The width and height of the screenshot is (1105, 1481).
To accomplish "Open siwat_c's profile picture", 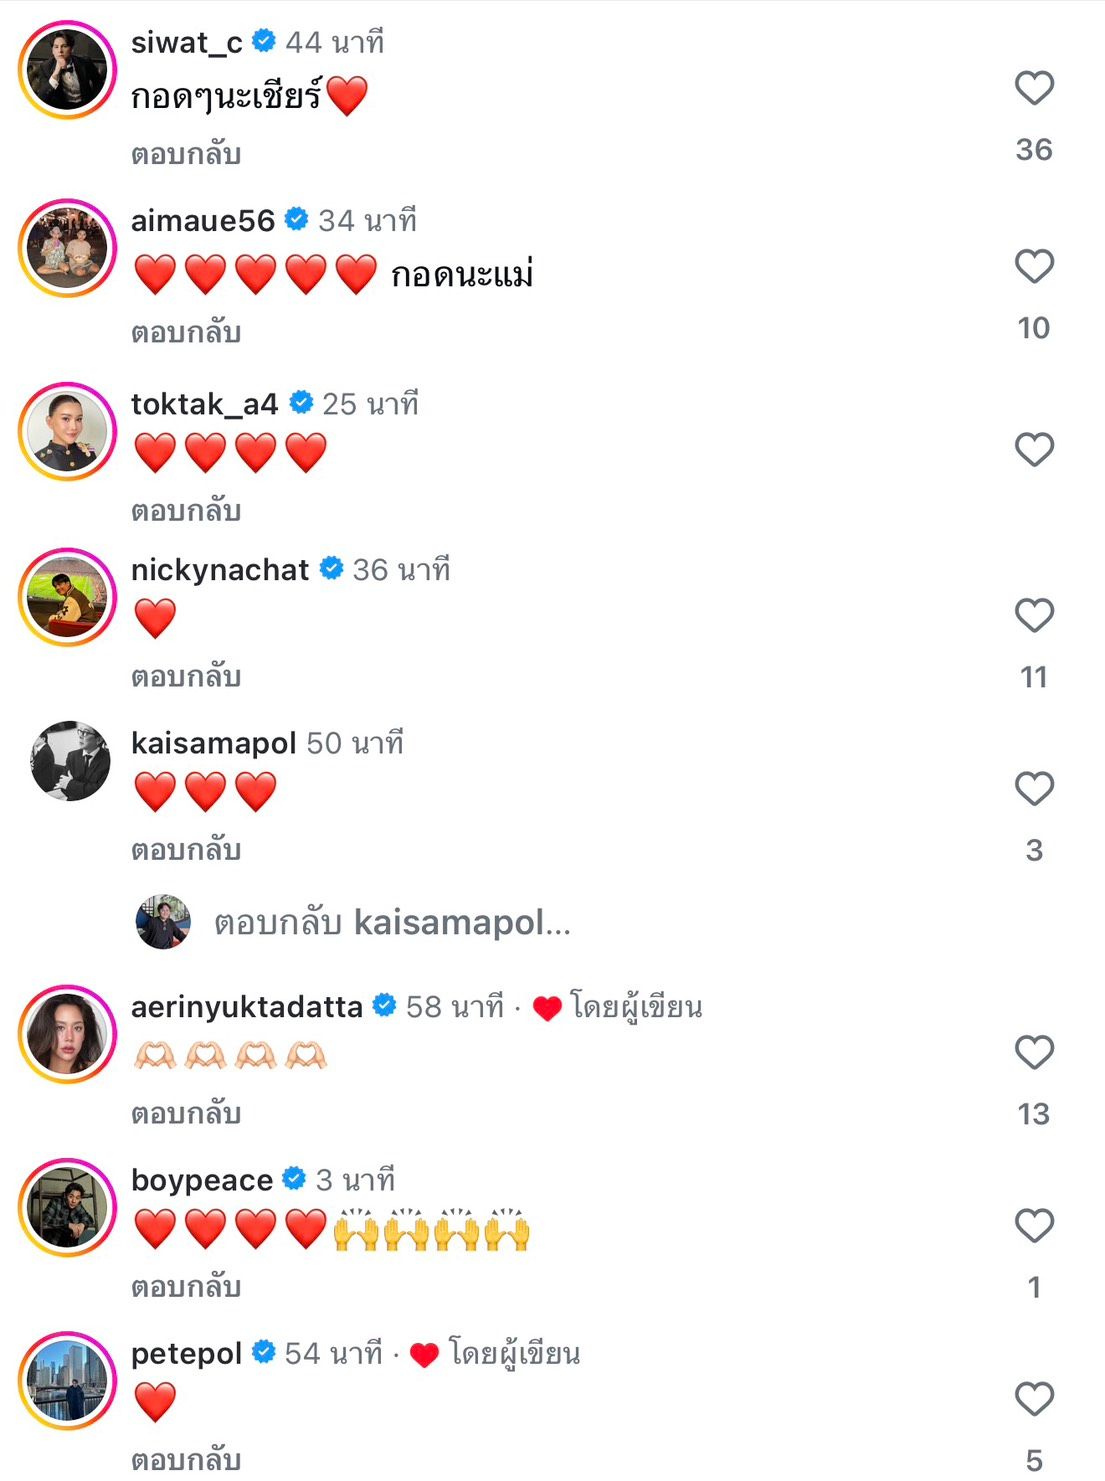I will (x=68, y=70).
